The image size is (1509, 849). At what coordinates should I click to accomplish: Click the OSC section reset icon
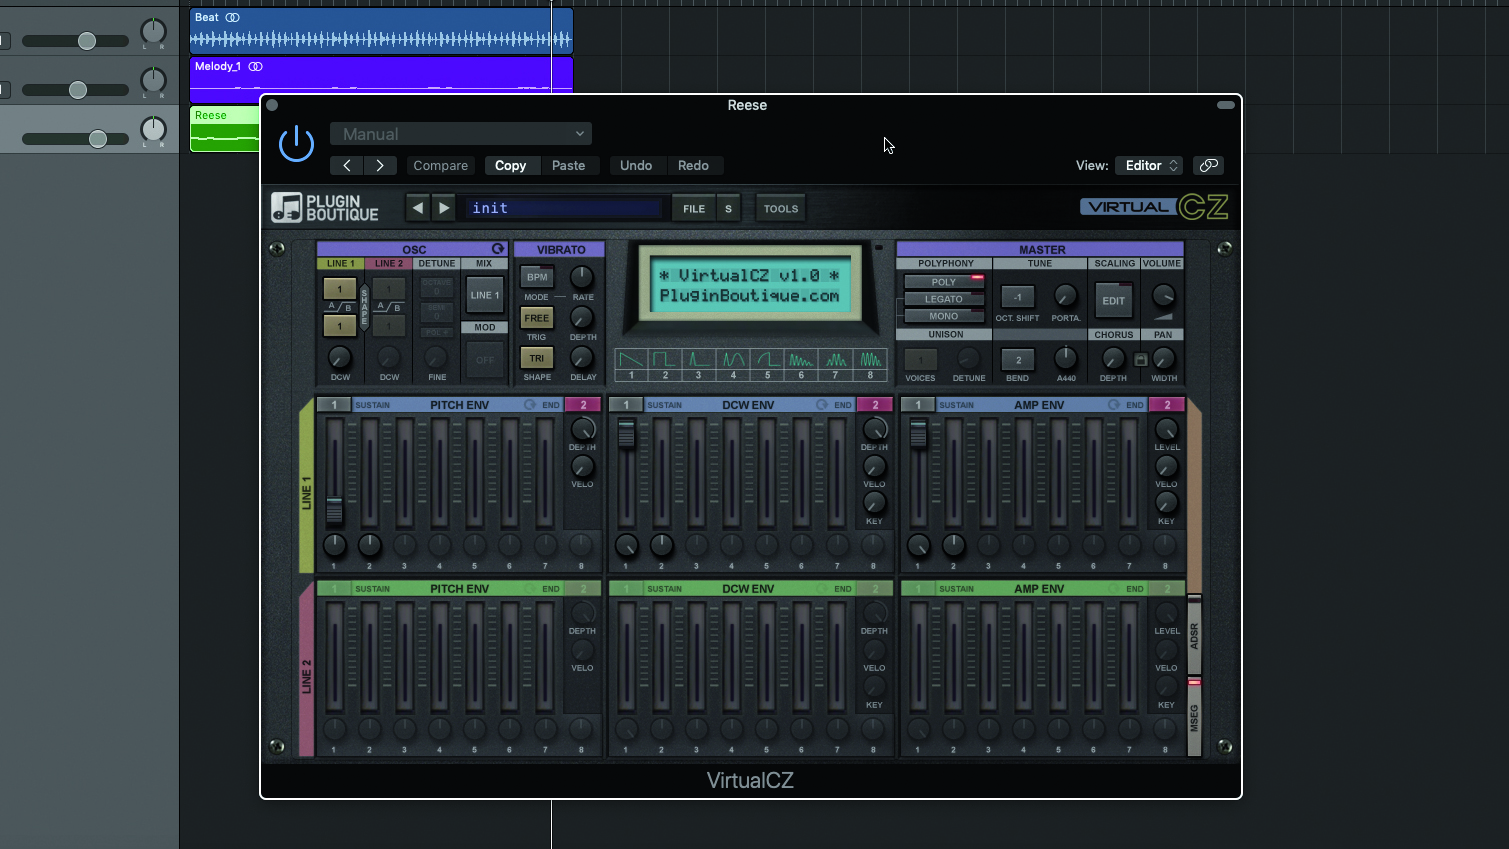click(x=498, y=249)
